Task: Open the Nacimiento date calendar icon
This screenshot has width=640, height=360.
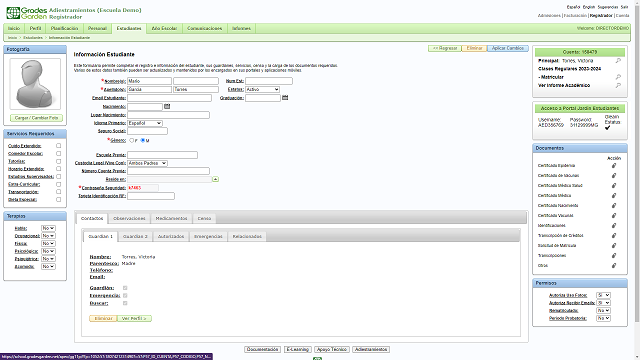Action: (167, 106)
